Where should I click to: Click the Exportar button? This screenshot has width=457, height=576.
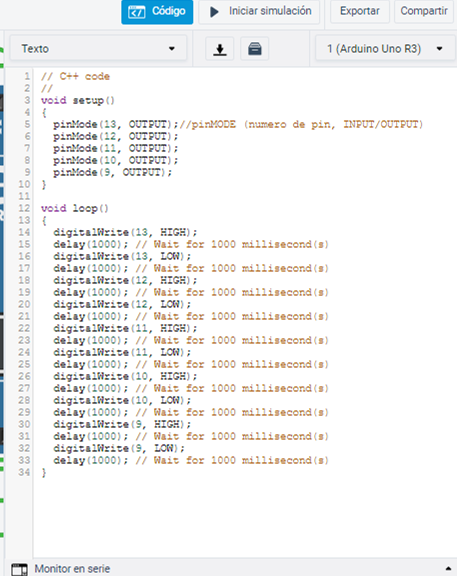(x=360, y=11)
